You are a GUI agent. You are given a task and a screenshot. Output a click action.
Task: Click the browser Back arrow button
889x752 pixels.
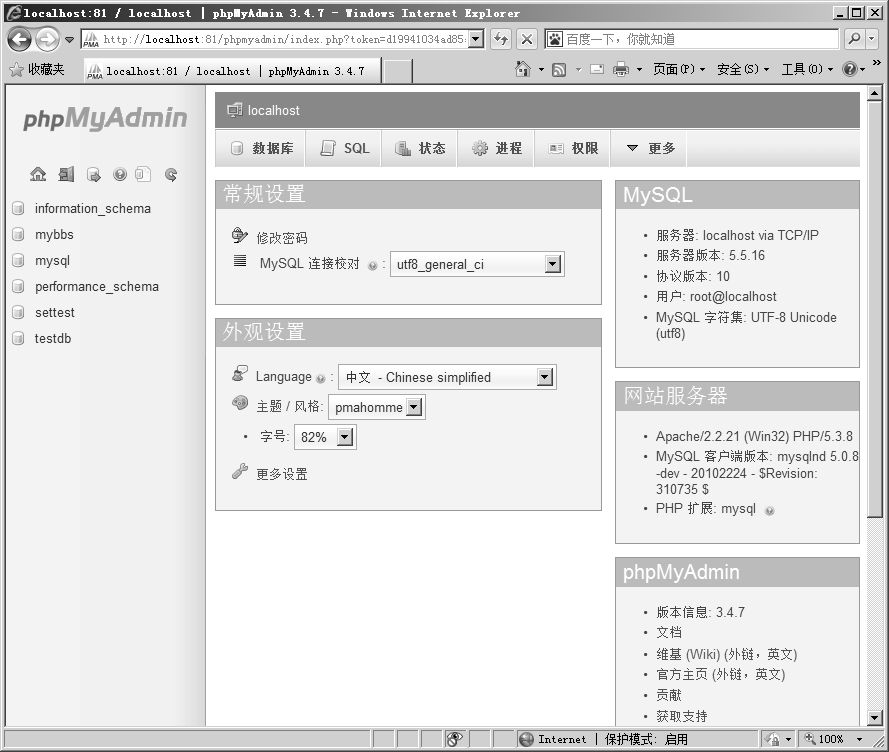pos(20,39)
